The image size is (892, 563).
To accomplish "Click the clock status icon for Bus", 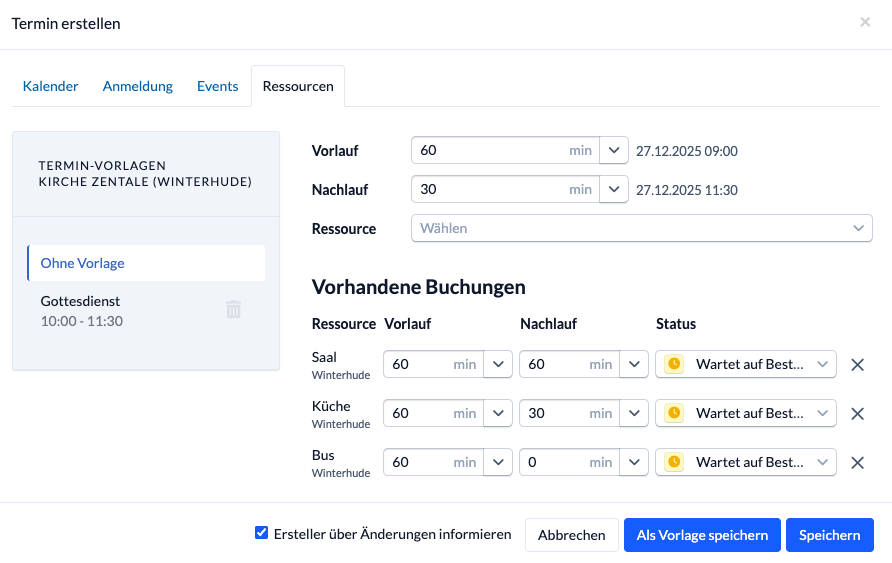I will [x=674, y=462].
